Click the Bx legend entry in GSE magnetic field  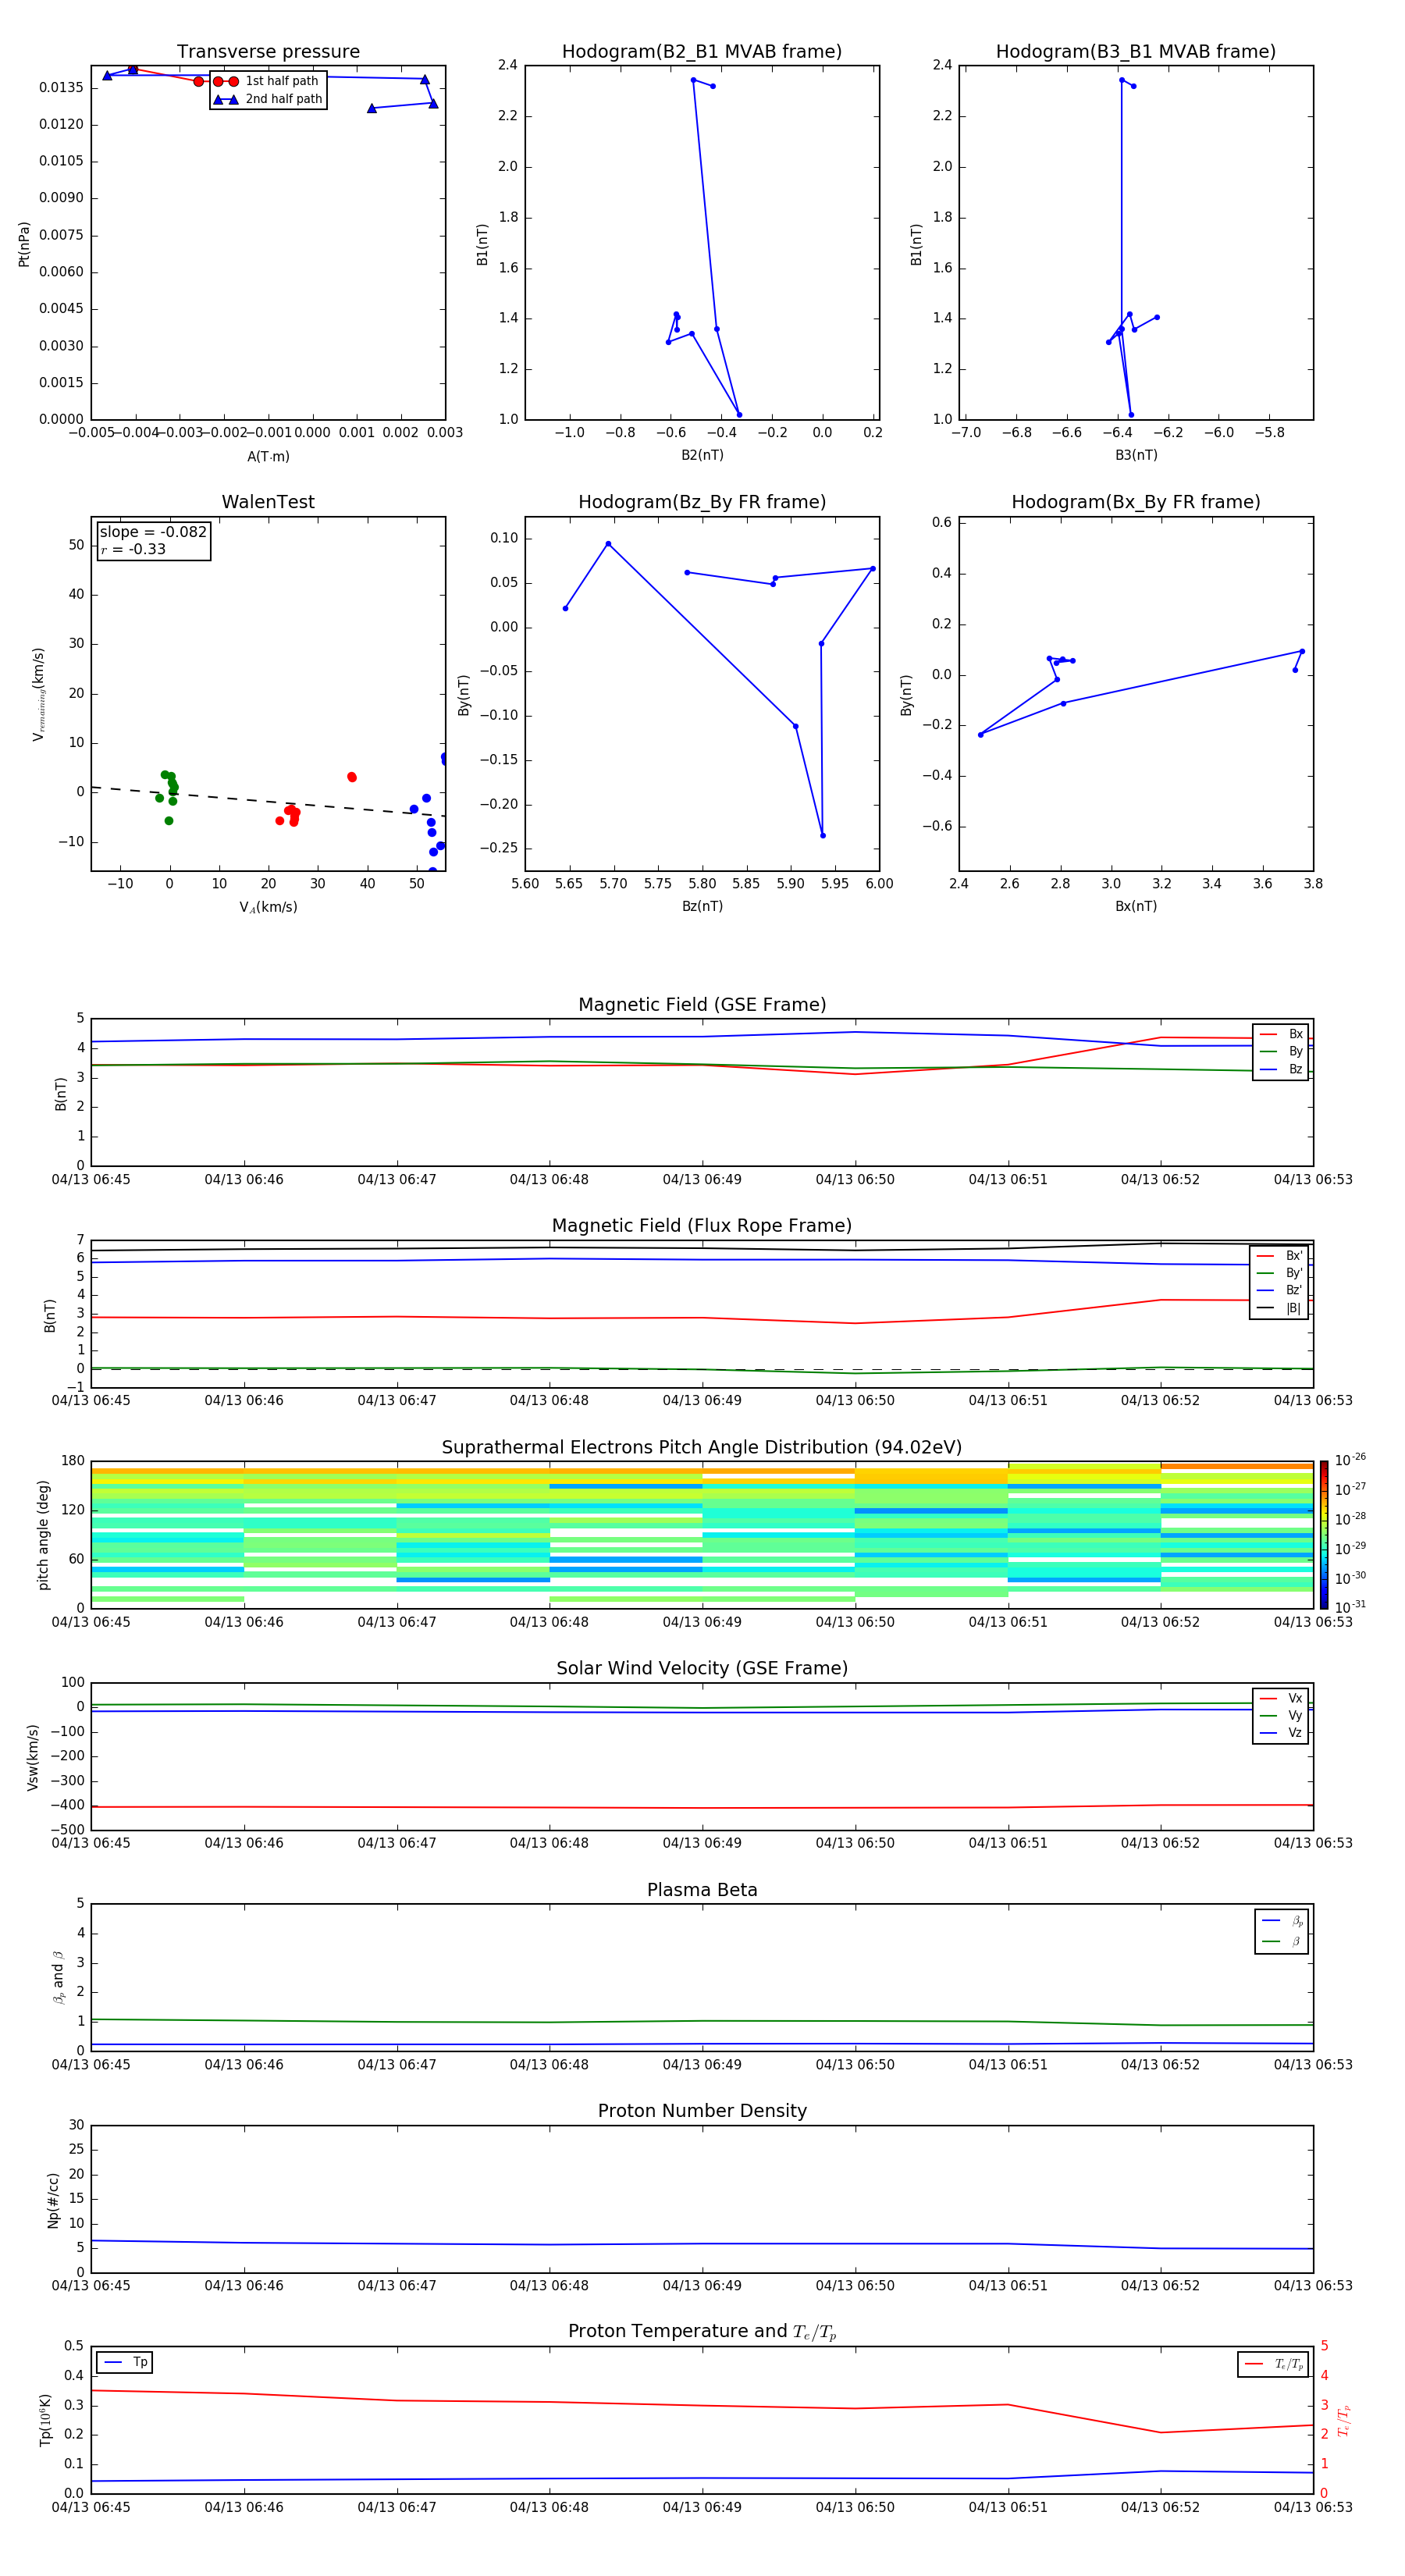pyautogui.click(x=1281, y=1034)
